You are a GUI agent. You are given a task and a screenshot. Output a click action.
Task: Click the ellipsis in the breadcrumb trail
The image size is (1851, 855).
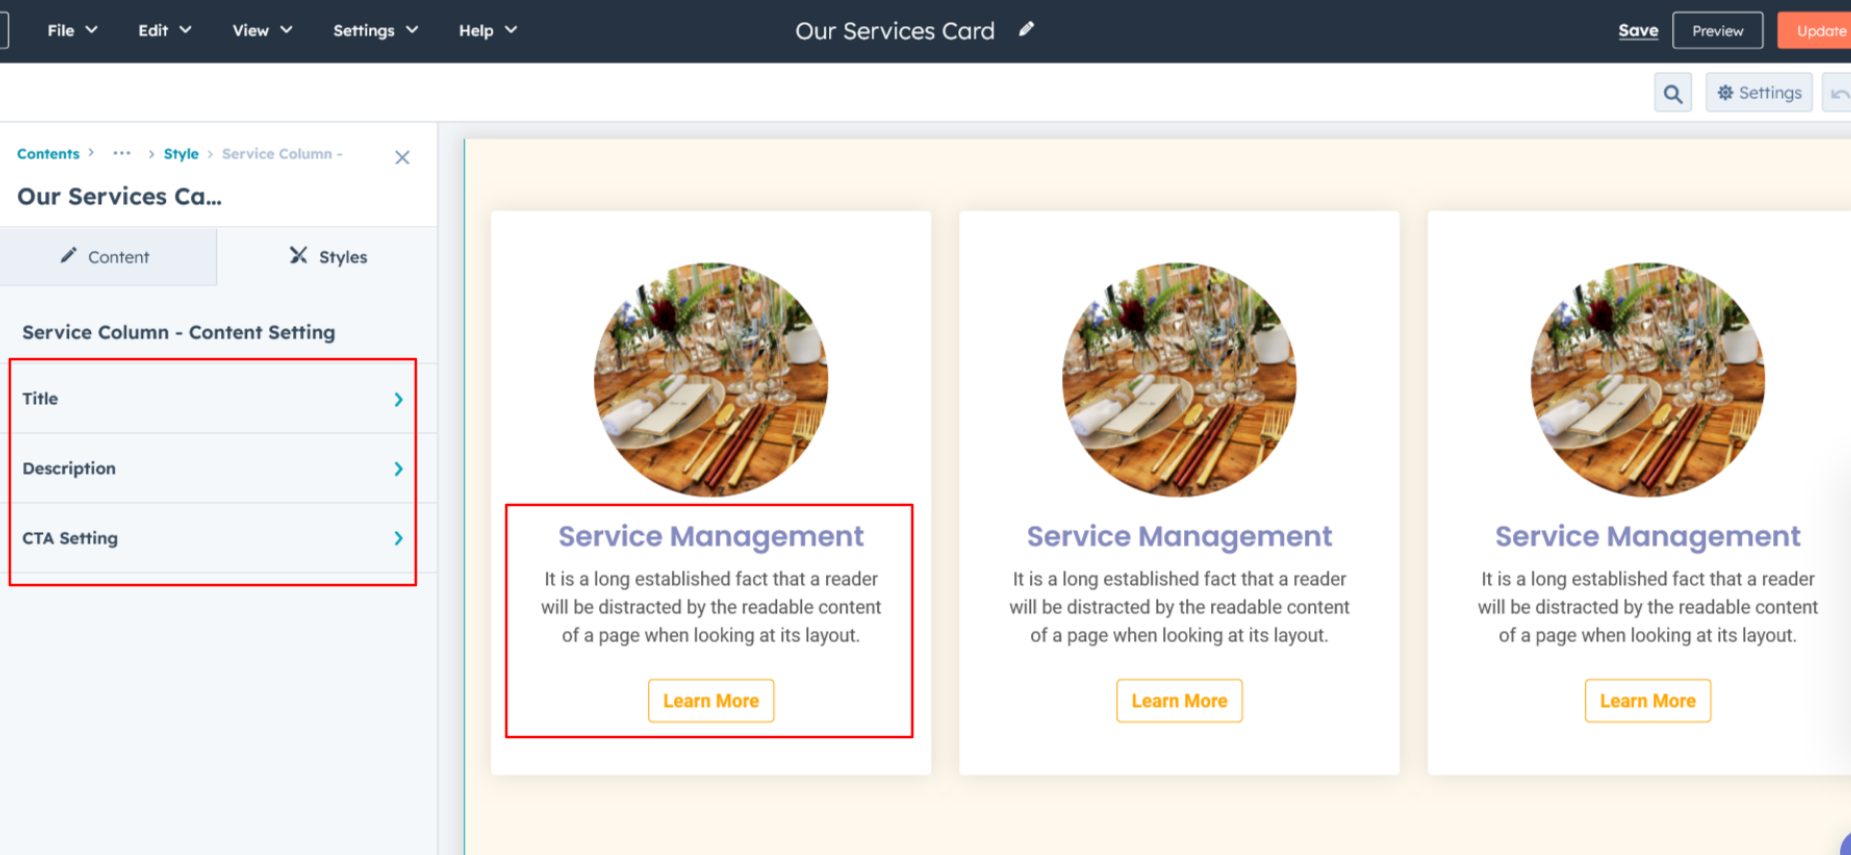pos(122,153)
